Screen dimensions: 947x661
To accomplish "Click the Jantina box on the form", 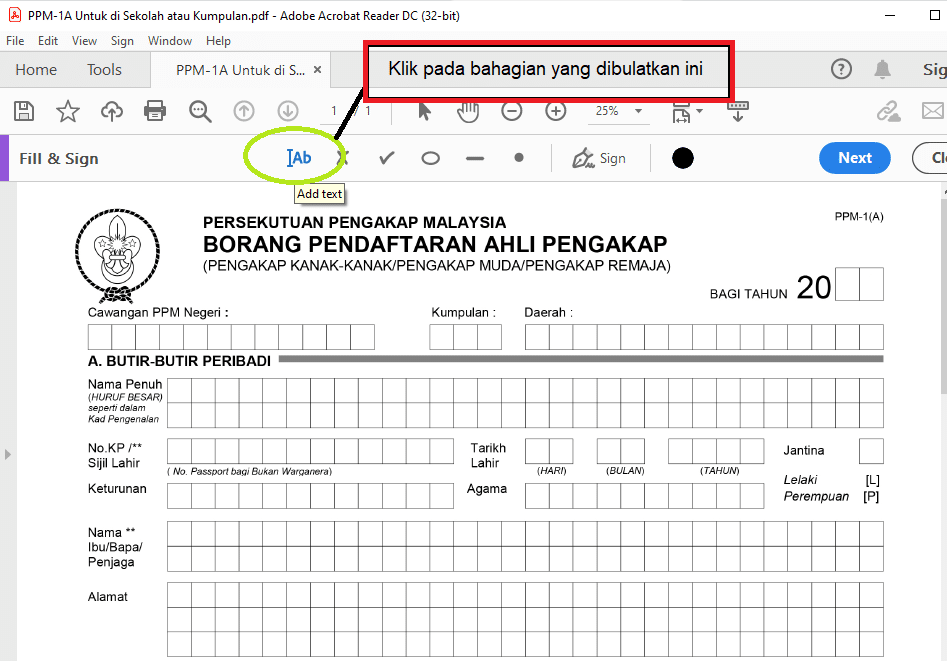I will pos(871,451).
